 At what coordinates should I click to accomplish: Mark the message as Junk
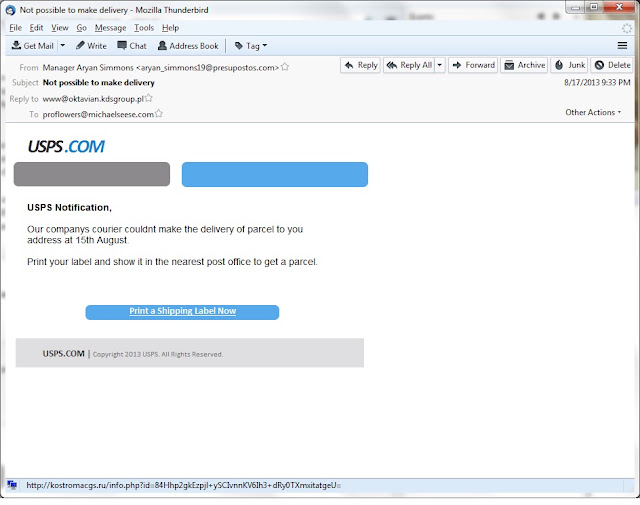click(x=569, y=65)
